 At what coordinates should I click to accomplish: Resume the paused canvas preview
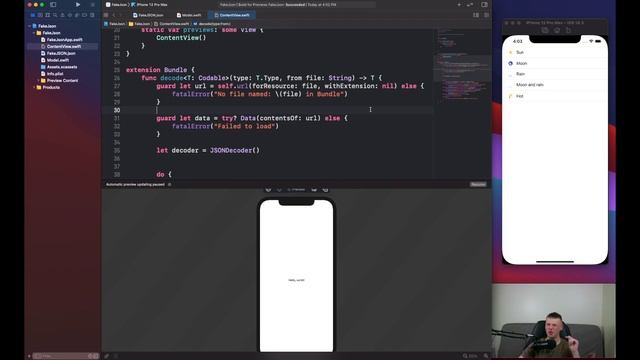478,184
